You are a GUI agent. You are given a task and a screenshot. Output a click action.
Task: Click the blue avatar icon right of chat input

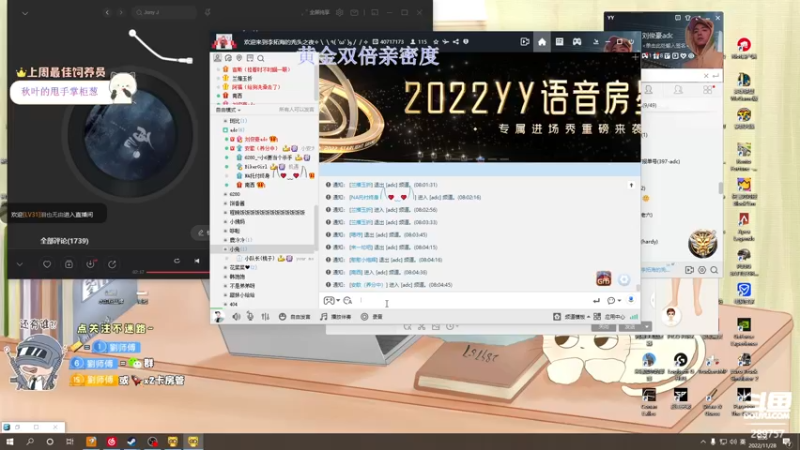click(x=631, y=300)
